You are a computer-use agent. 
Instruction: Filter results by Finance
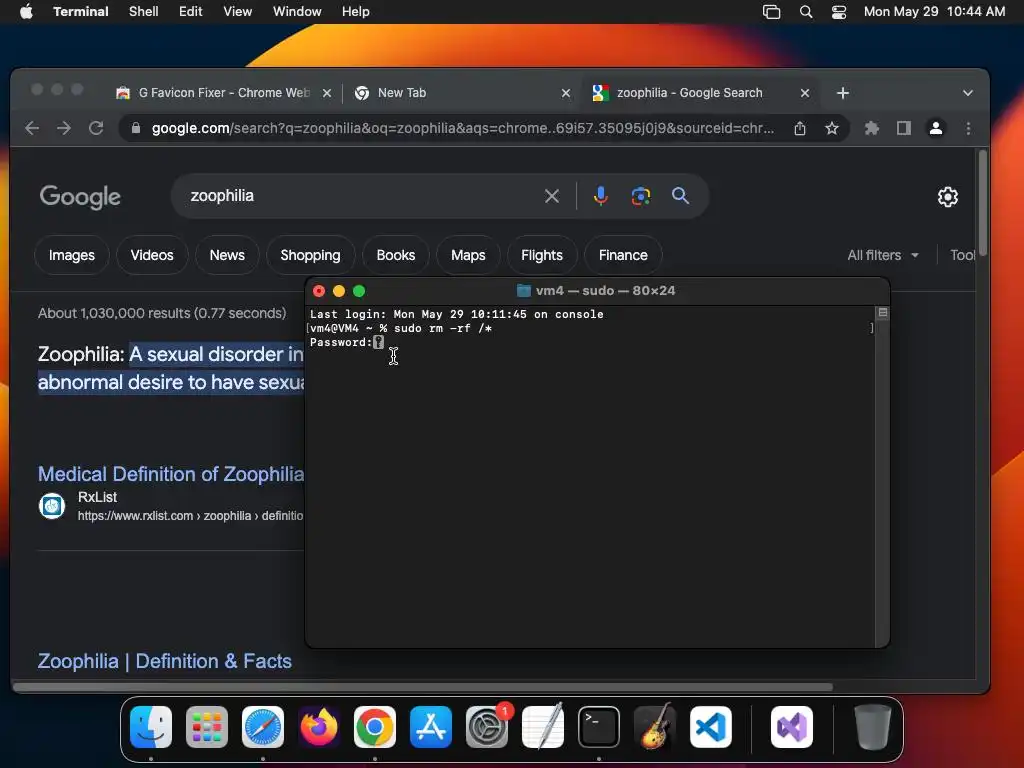623,255
